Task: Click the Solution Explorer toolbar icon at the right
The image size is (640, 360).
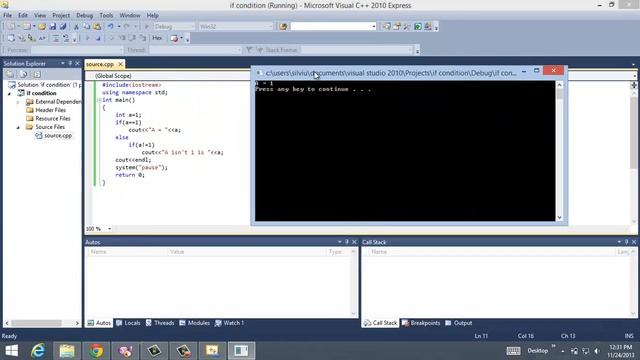Action: [387, 27]
